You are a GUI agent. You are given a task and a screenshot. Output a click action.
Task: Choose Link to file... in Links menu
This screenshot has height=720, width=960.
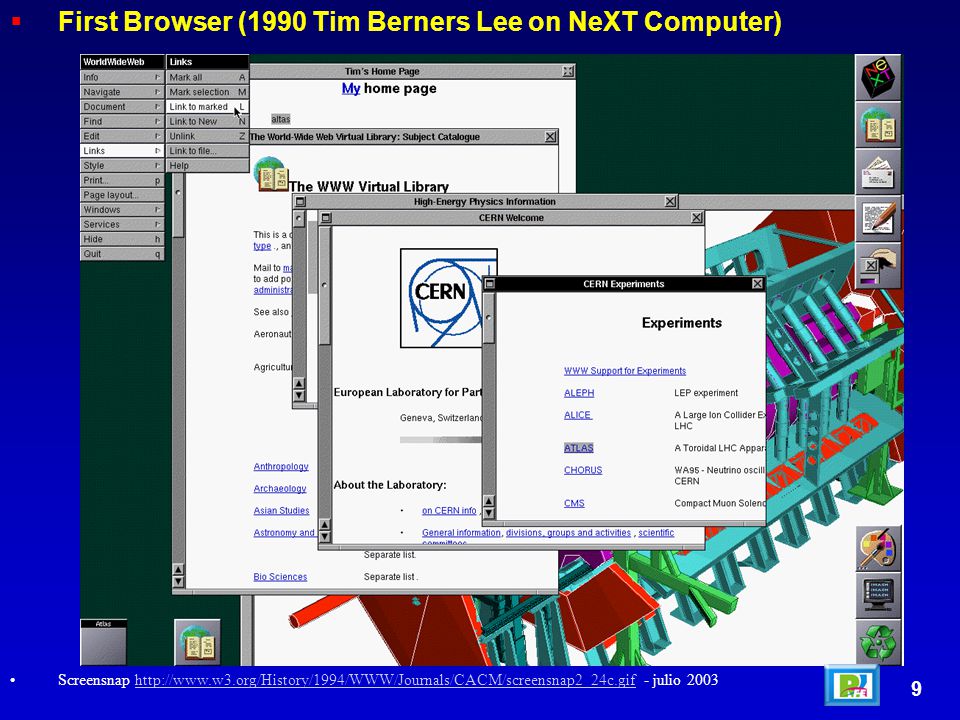click(x=208, y=151)
